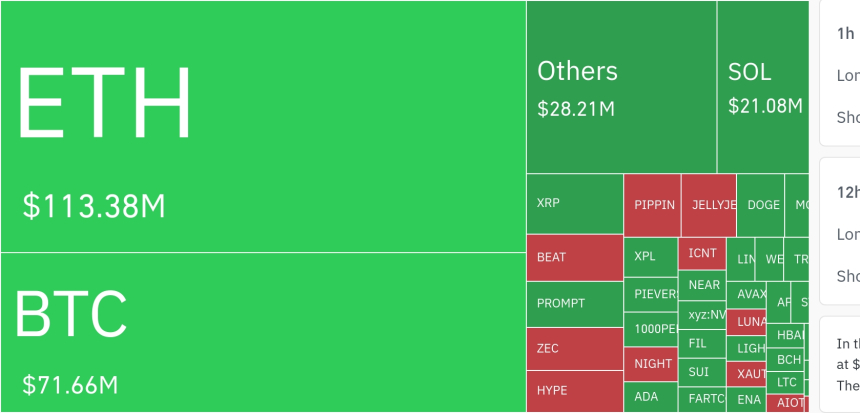Viewport: 860px width, 413px height.
Task: Click the red NIGHT tile
Action: 651,364
